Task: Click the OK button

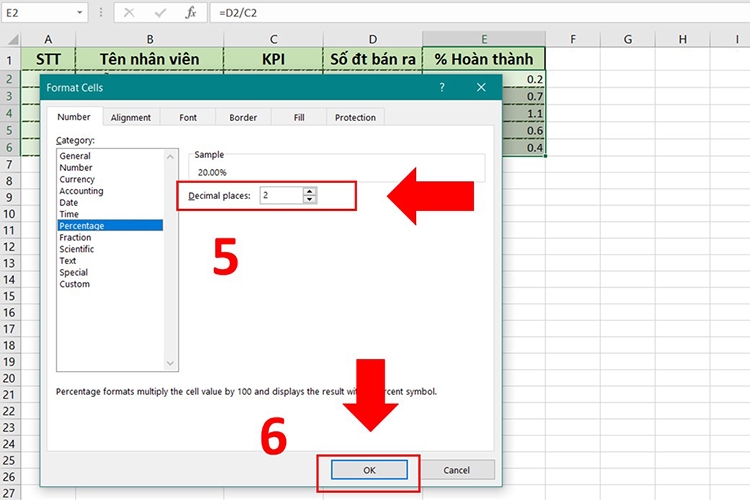Action: [369, 470]
